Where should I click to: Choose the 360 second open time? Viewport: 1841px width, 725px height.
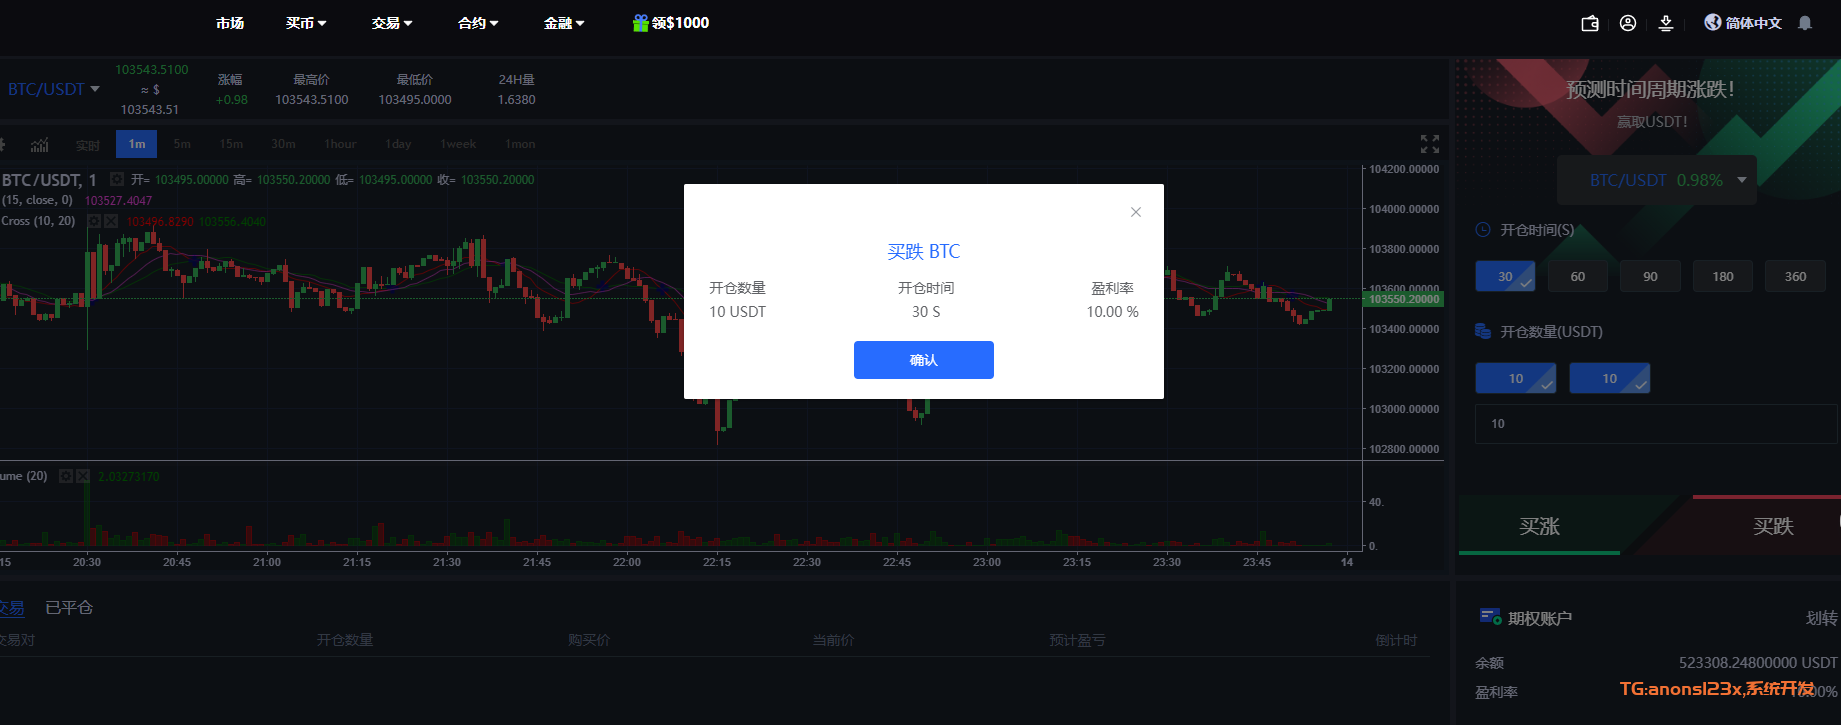1795,276
